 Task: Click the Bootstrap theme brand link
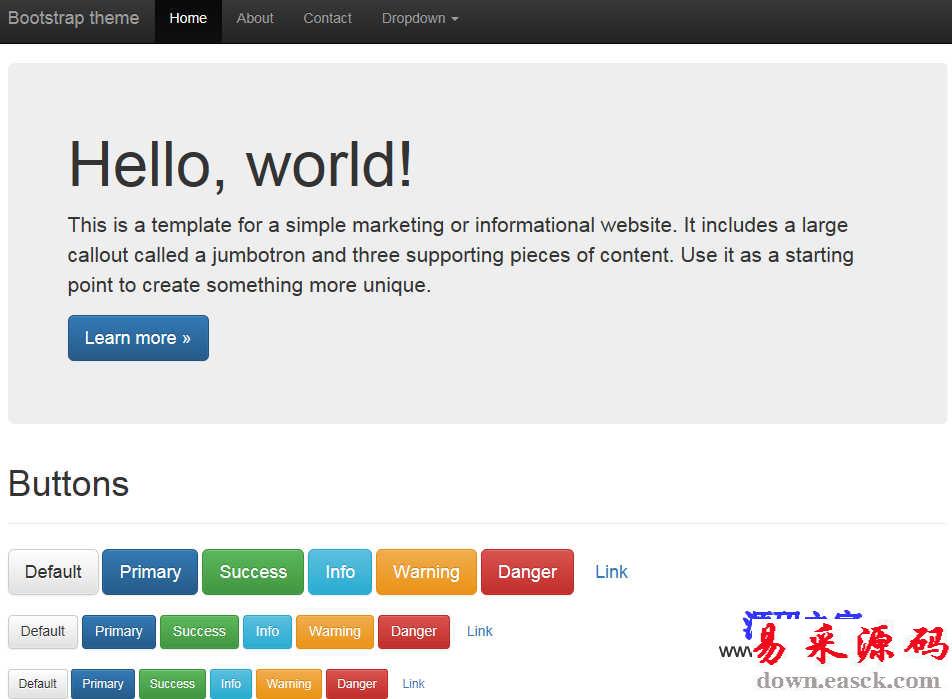(73, 18)
